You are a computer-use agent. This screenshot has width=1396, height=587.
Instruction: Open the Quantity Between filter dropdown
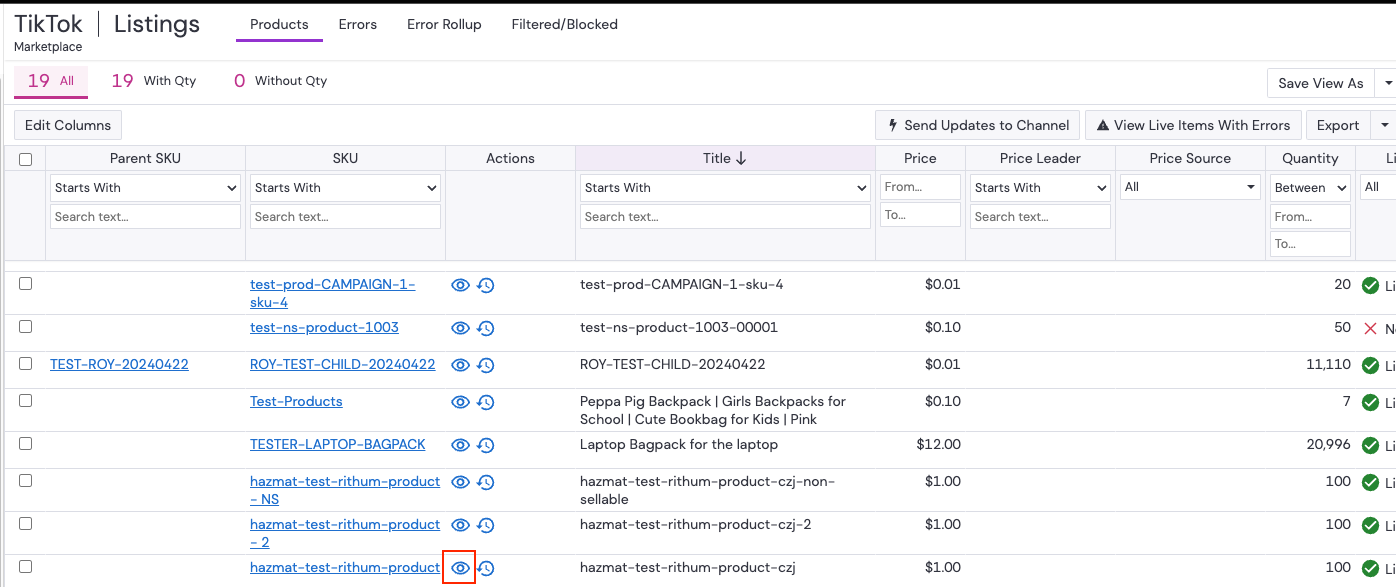[1310, 188]
